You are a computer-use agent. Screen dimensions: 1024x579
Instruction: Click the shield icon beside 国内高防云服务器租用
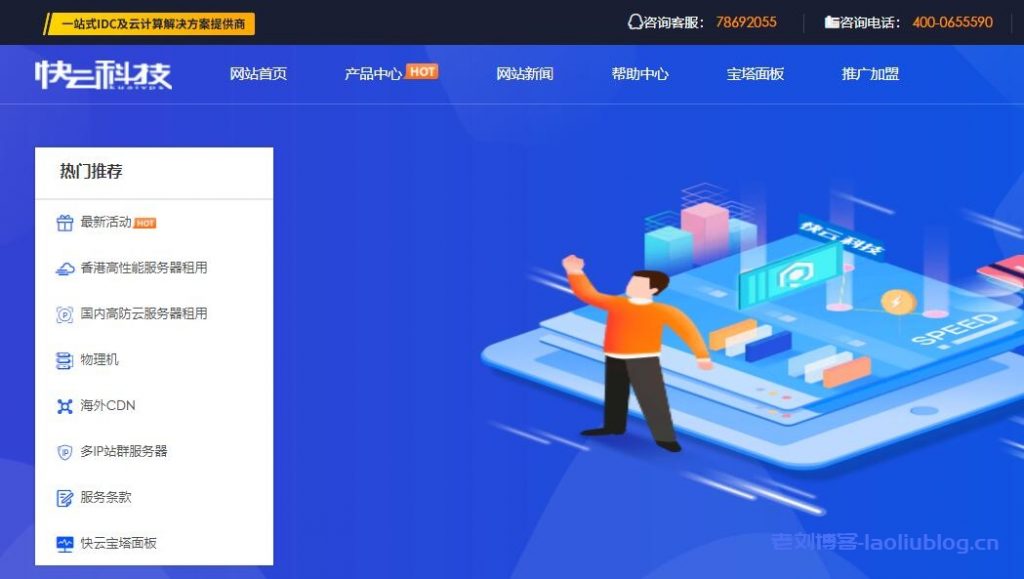[x=65, y=315]
